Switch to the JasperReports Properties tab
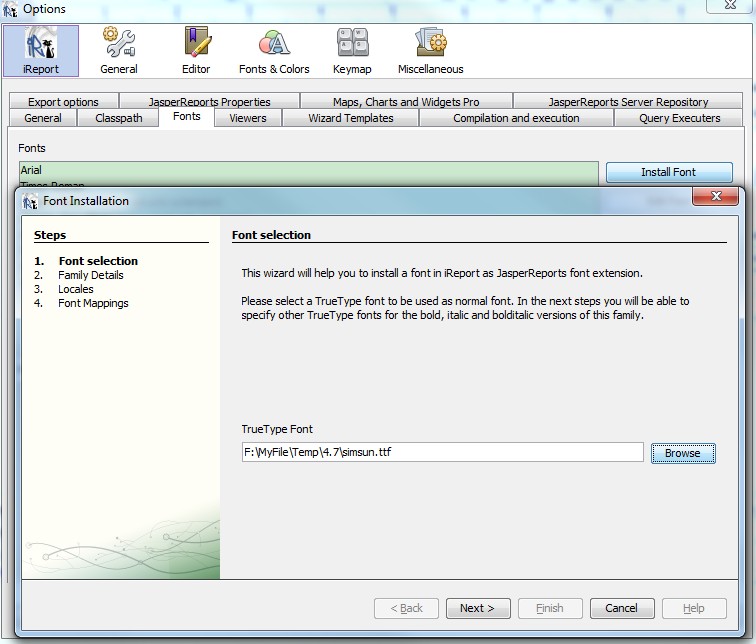This screenshot has height=644, width=756. [209, 101]
